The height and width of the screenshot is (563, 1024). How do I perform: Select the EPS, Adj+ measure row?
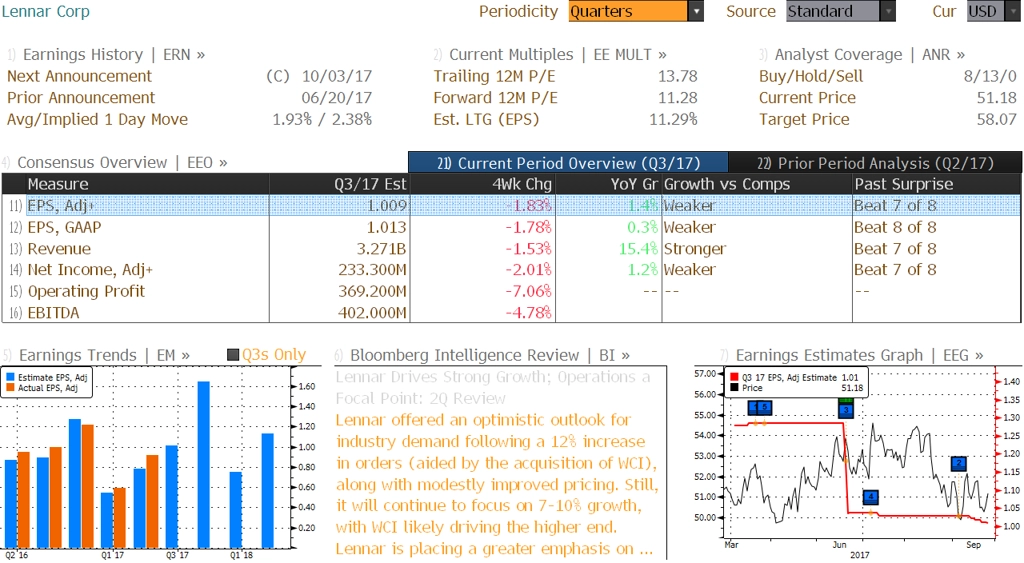511,206
